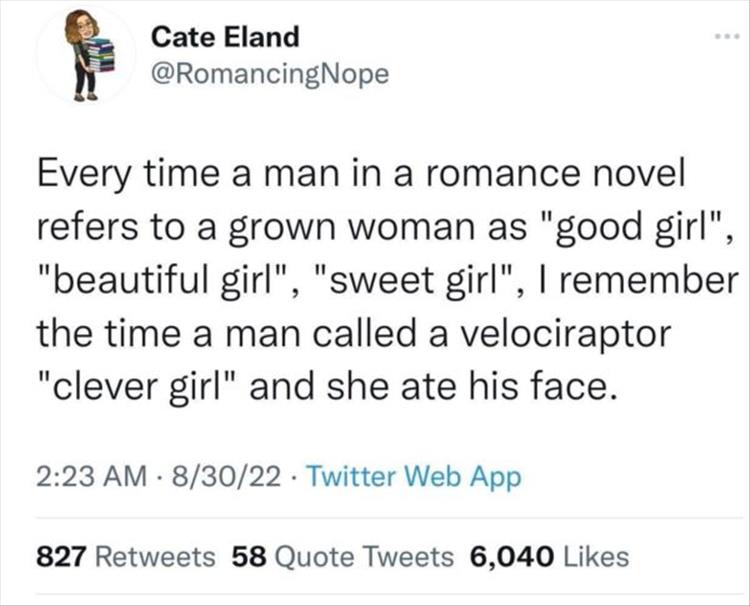This screenshot has height=606, width=750.
Task: Open the Twitter Web App source link
Action: point(414,477)
